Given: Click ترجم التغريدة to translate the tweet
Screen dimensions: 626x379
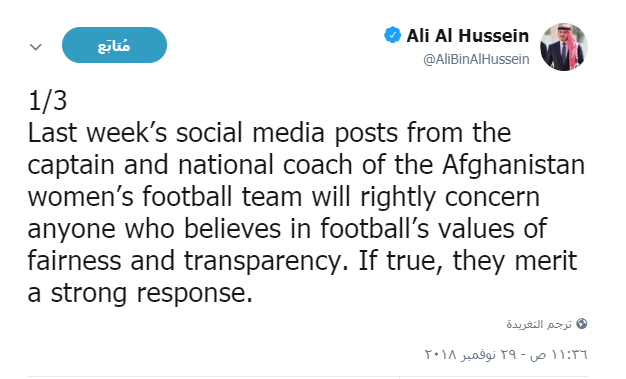Looking at the screenshot, I should (x=539, y=324).
